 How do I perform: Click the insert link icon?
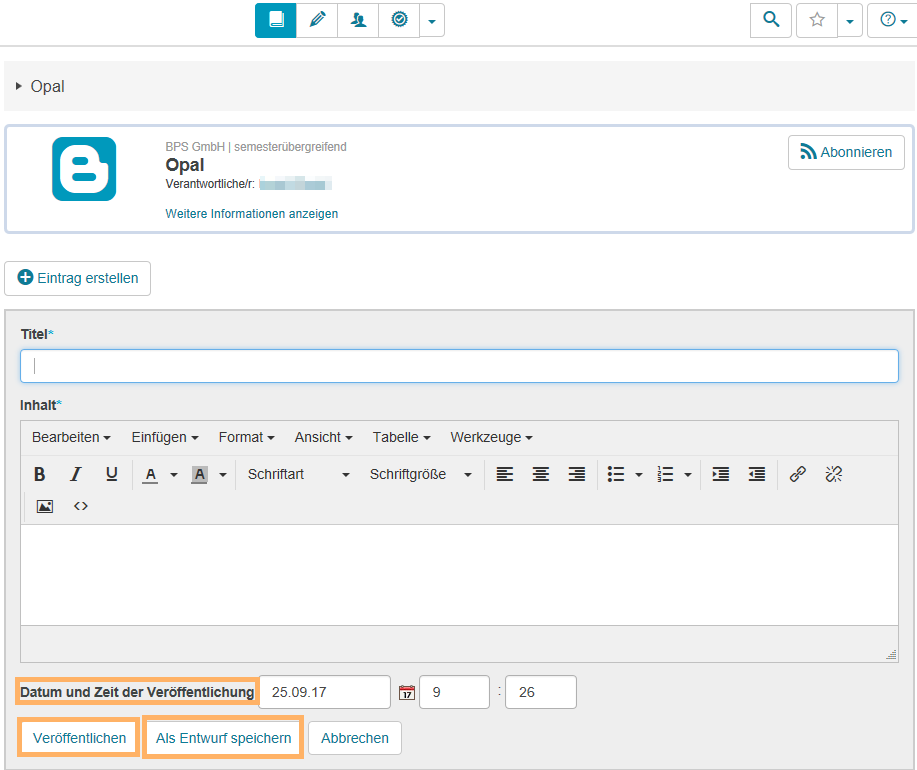797,475
